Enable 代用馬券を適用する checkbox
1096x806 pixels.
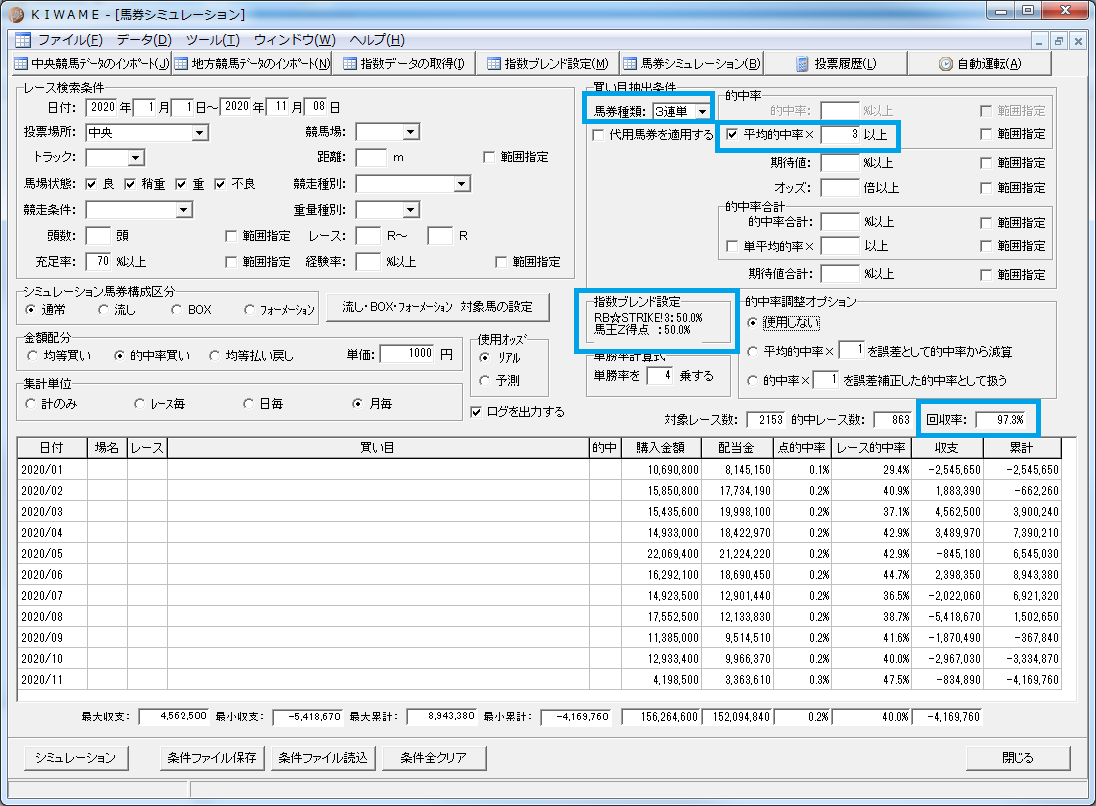click(x=598, y=135)
